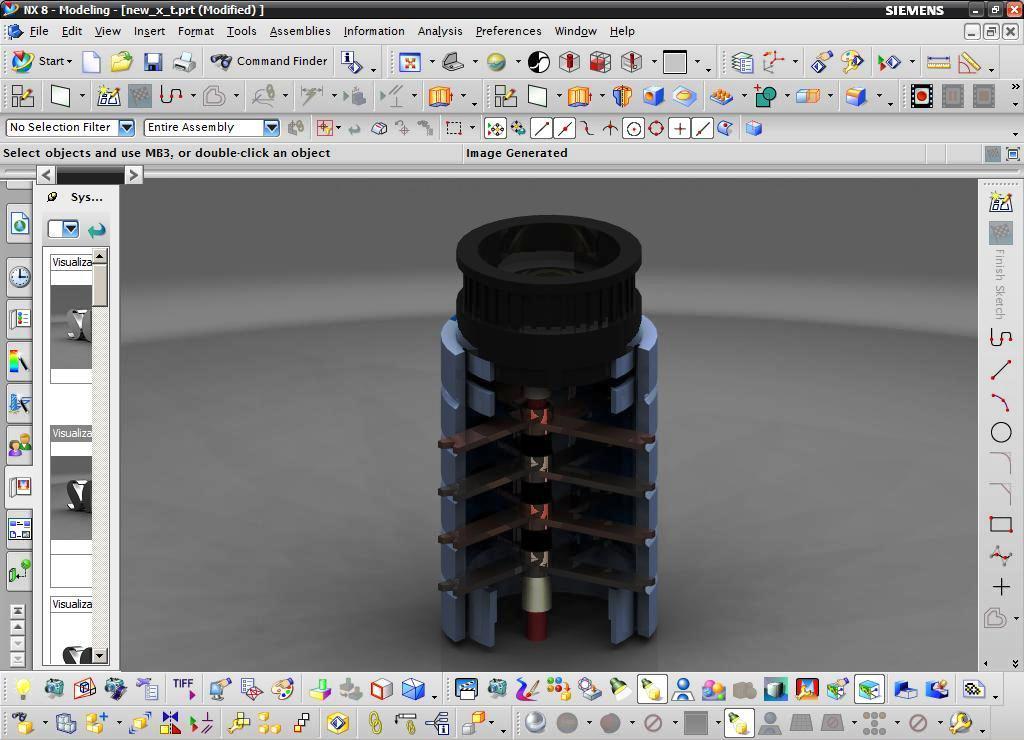
Task: Open the Layer Settings icon
Action: pyautogui.click(x=743, y=63)
